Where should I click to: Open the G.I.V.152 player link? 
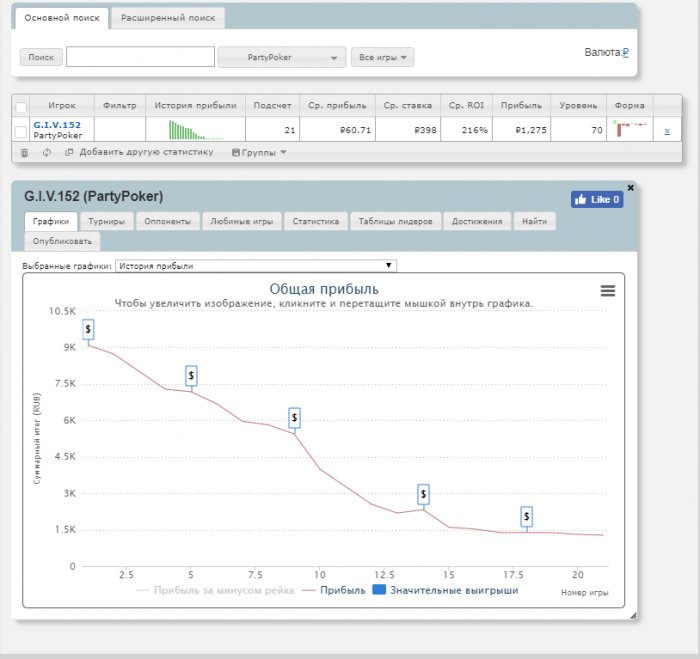57,125
